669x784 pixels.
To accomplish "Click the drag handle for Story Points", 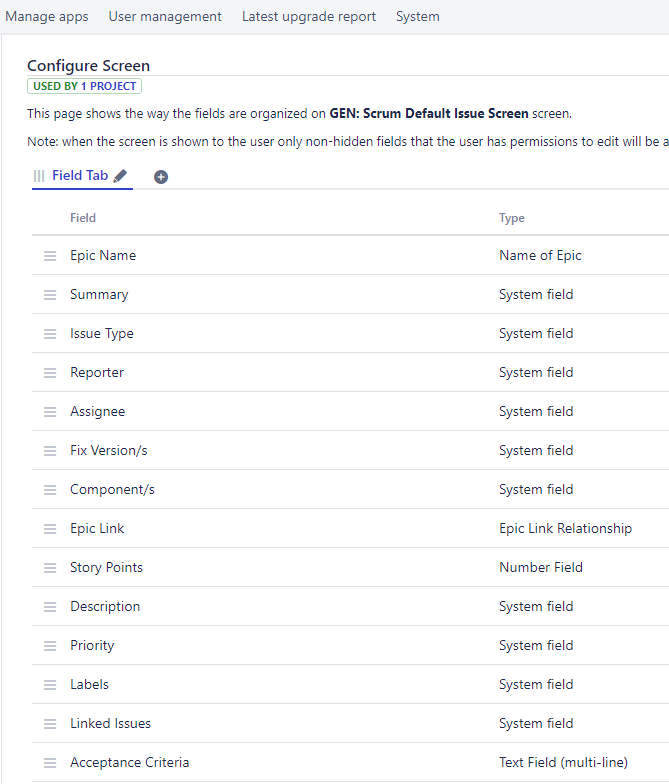I will click(x=50, y=568).
